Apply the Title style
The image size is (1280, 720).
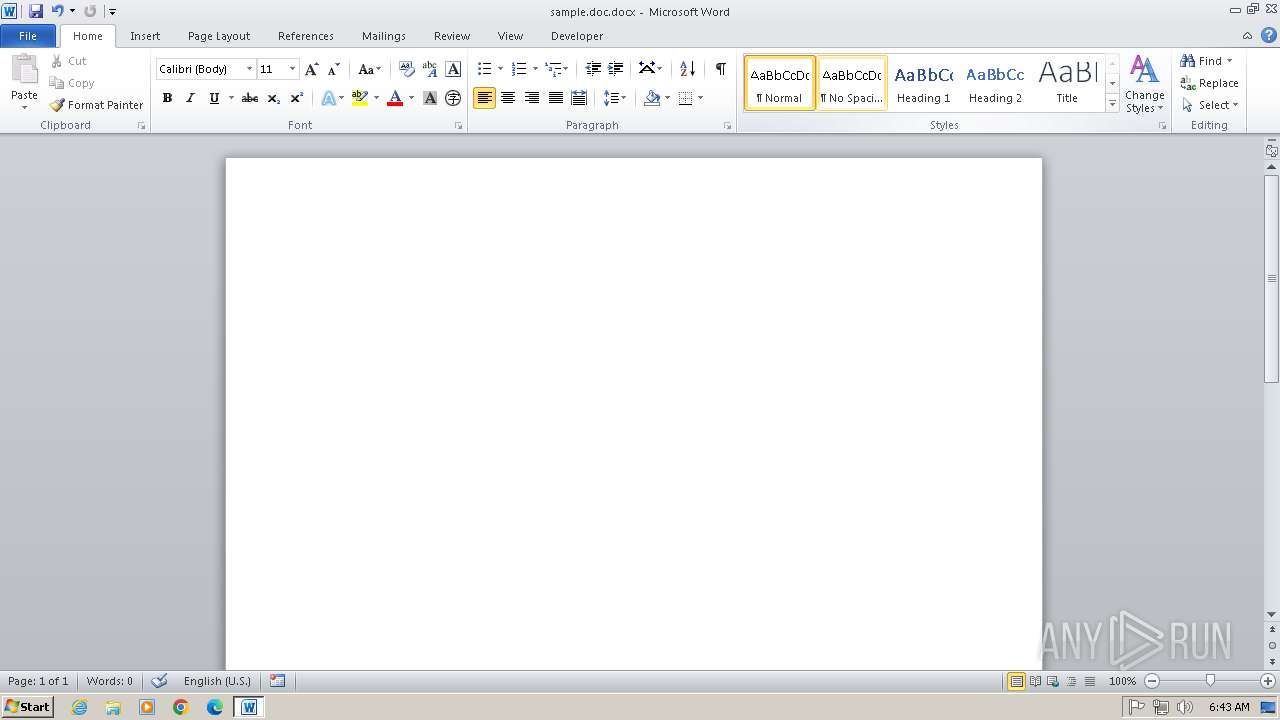[1067, 83]
